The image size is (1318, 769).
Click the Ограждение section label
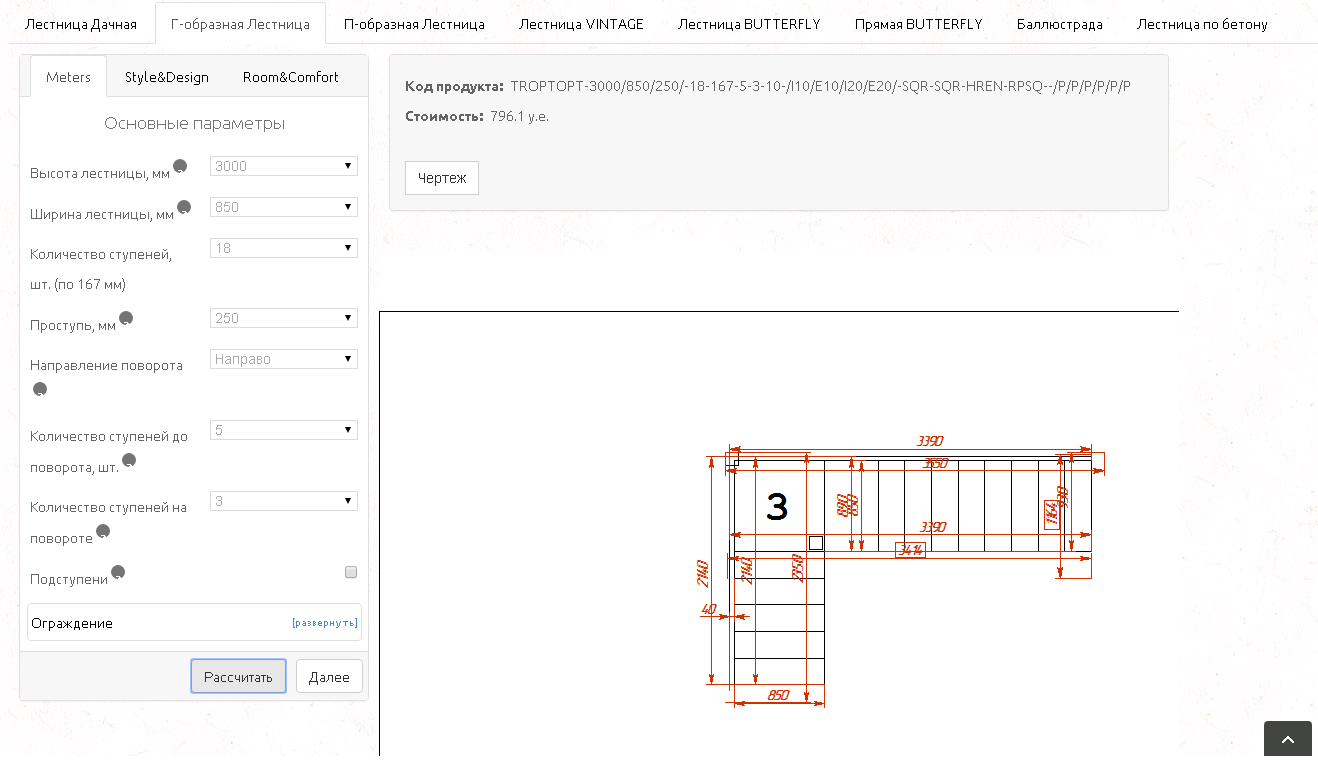[72, 623]
